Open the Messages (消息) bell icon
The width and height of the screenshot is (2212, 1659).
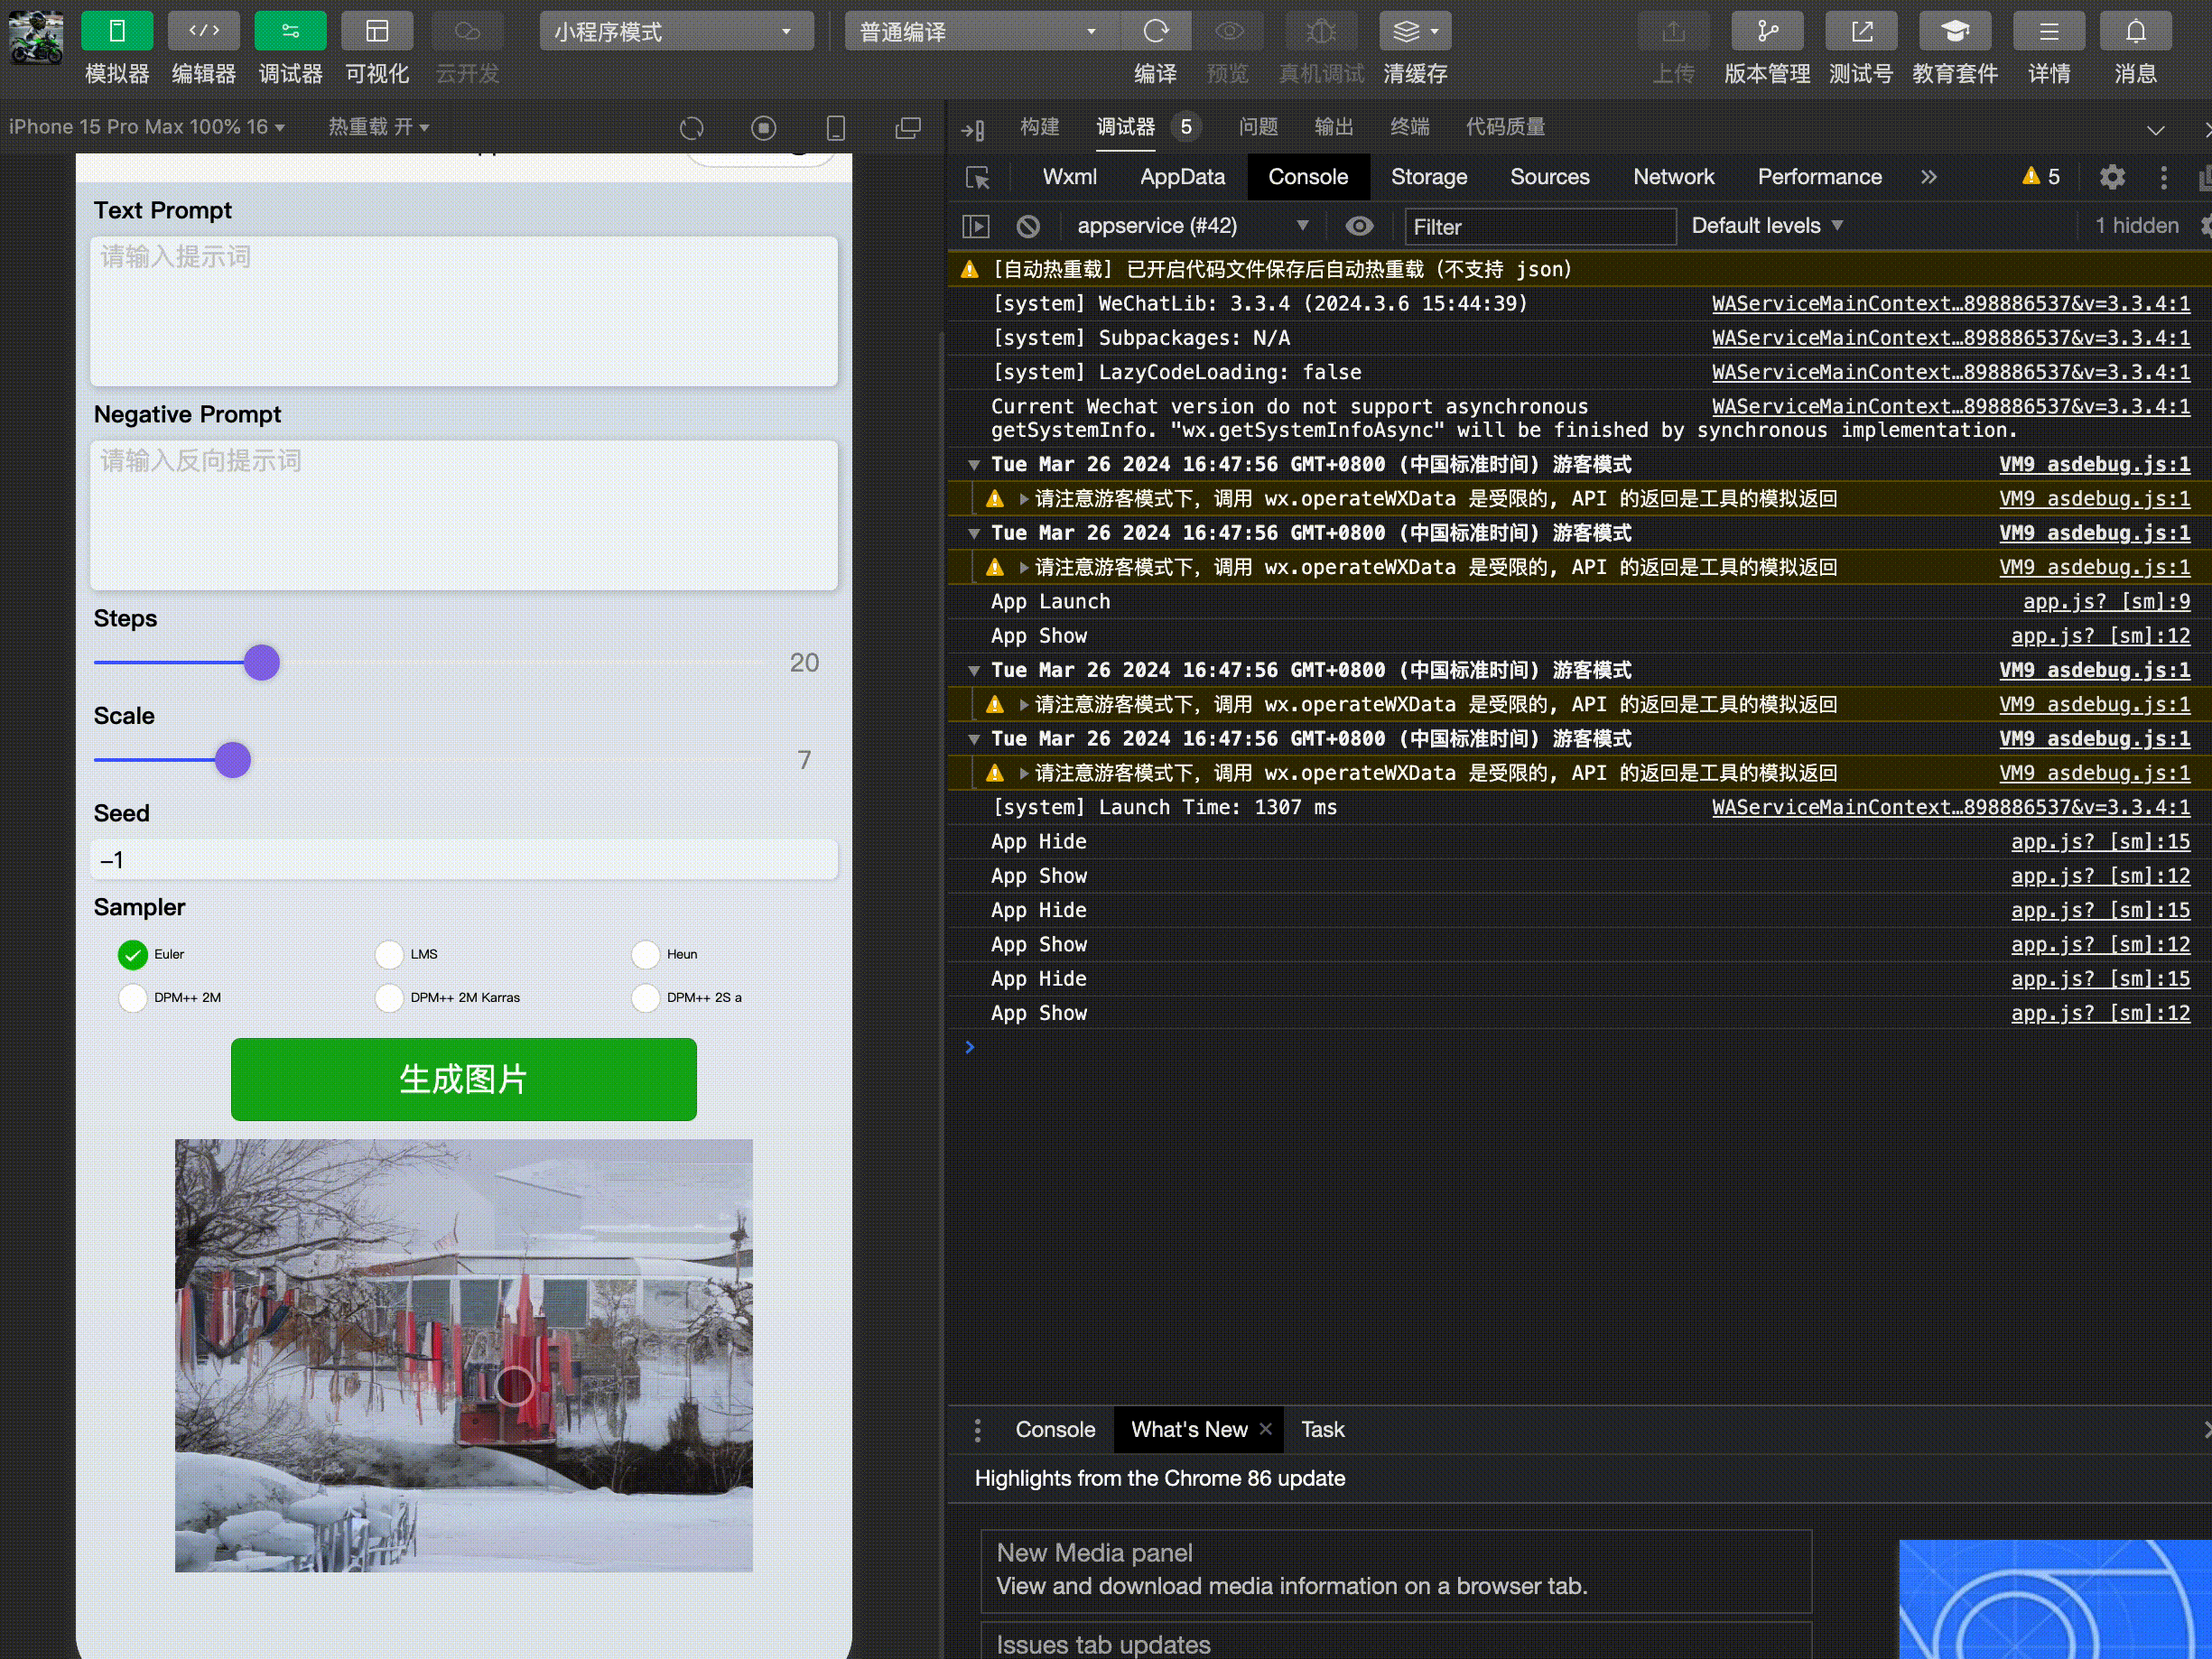[x=2135, y=31]
